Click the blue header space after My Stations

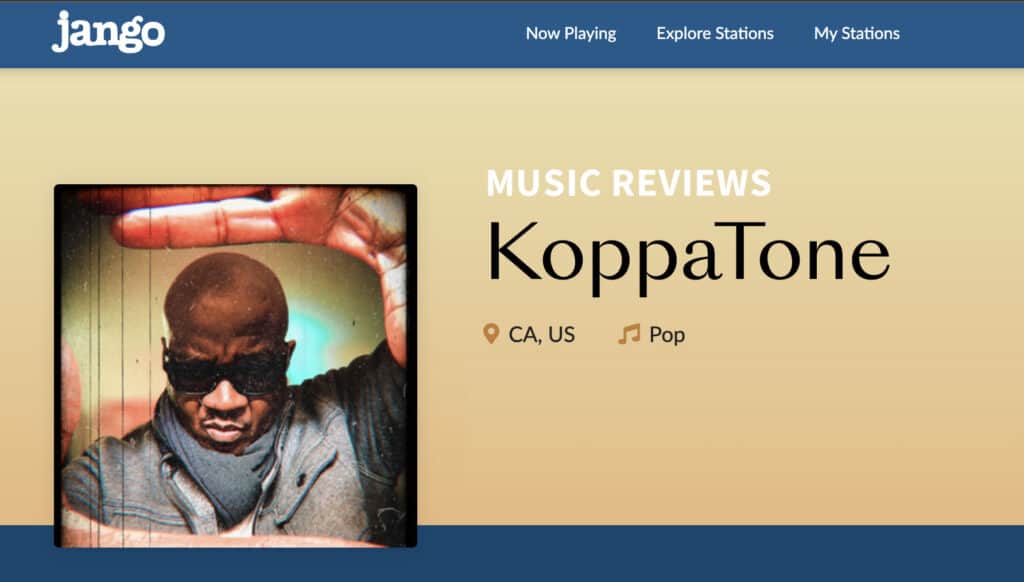pyautogui.click(x=962, y=34)
